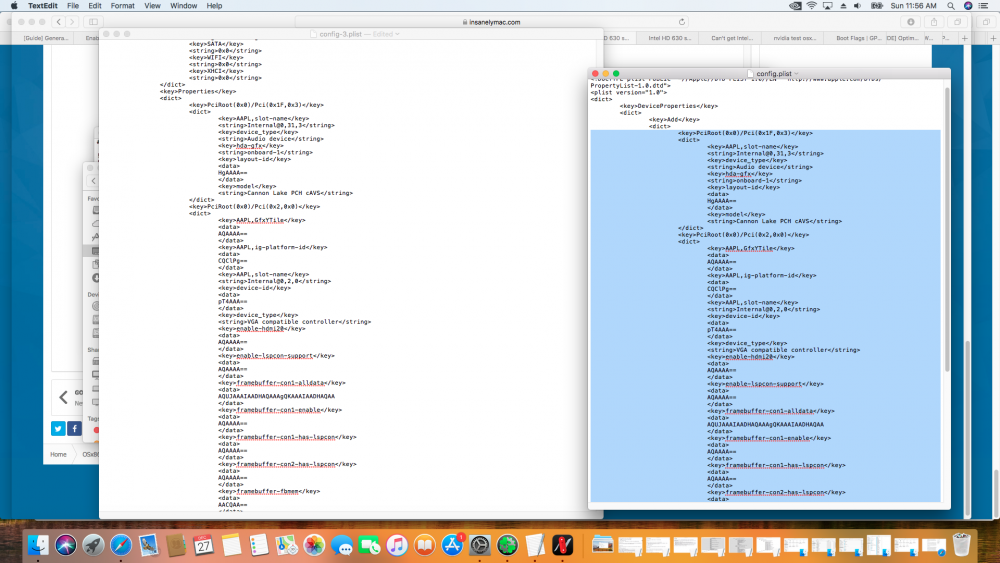Viewport: 1000px width, 563px height.
Task: Open volume control in menu bar
Action: coord(858,6)
